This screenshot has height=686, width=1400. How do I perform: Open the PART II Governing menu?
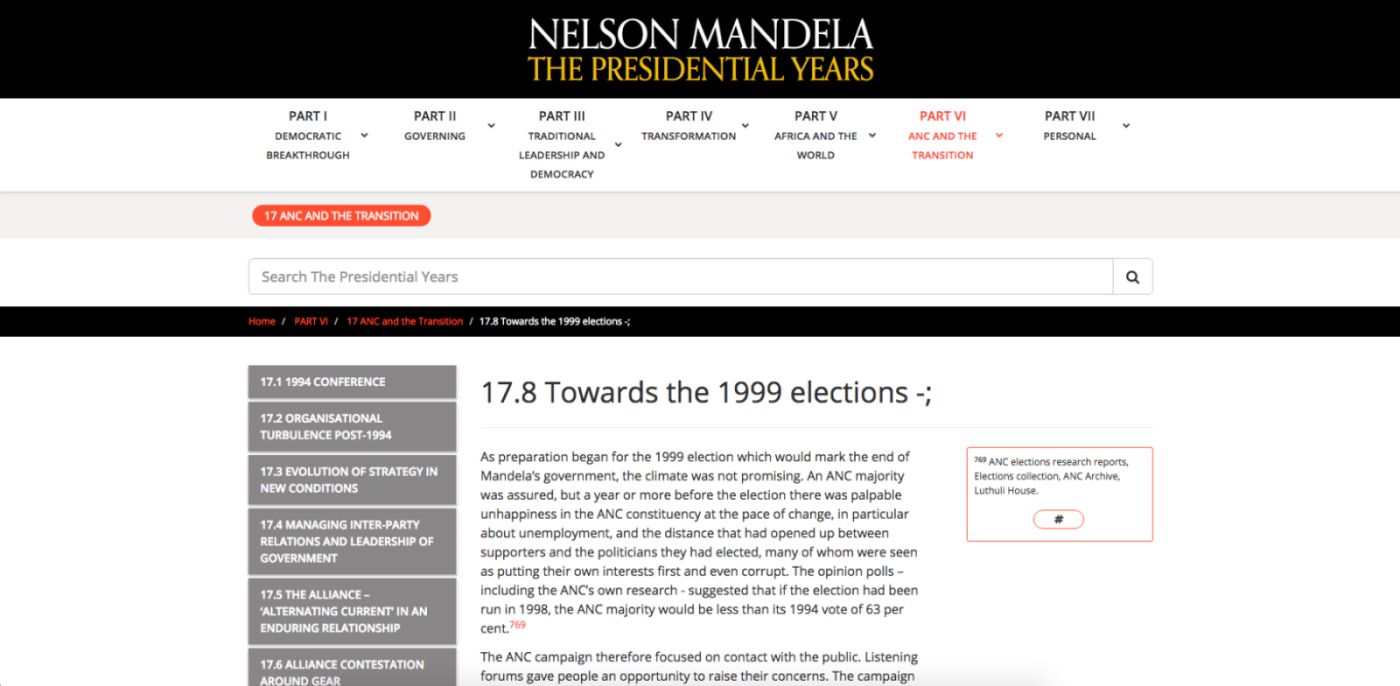click(x=435, y=126)
